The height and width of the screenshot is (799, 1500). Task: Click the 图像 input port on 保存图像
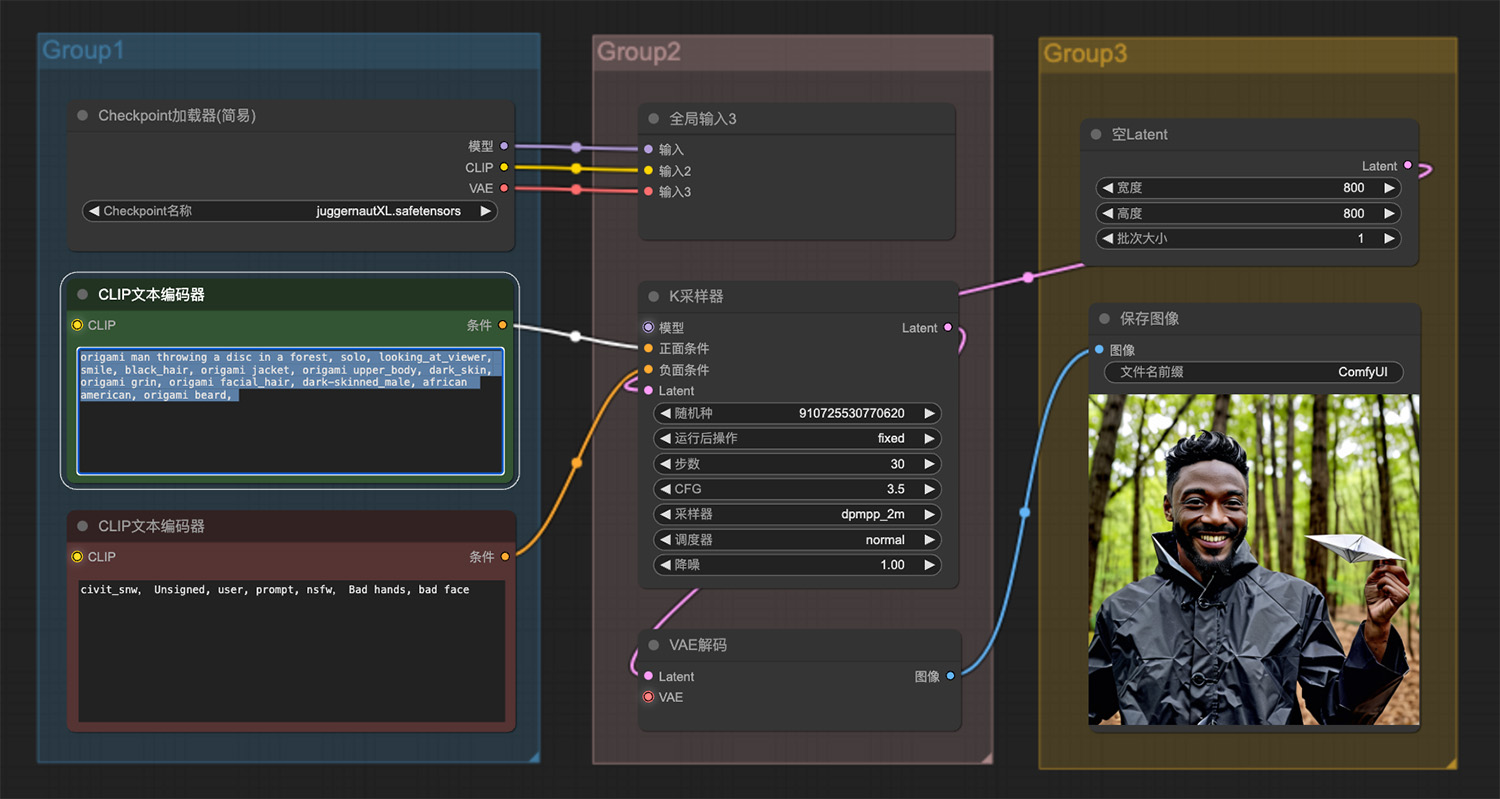click(1099, 349)
